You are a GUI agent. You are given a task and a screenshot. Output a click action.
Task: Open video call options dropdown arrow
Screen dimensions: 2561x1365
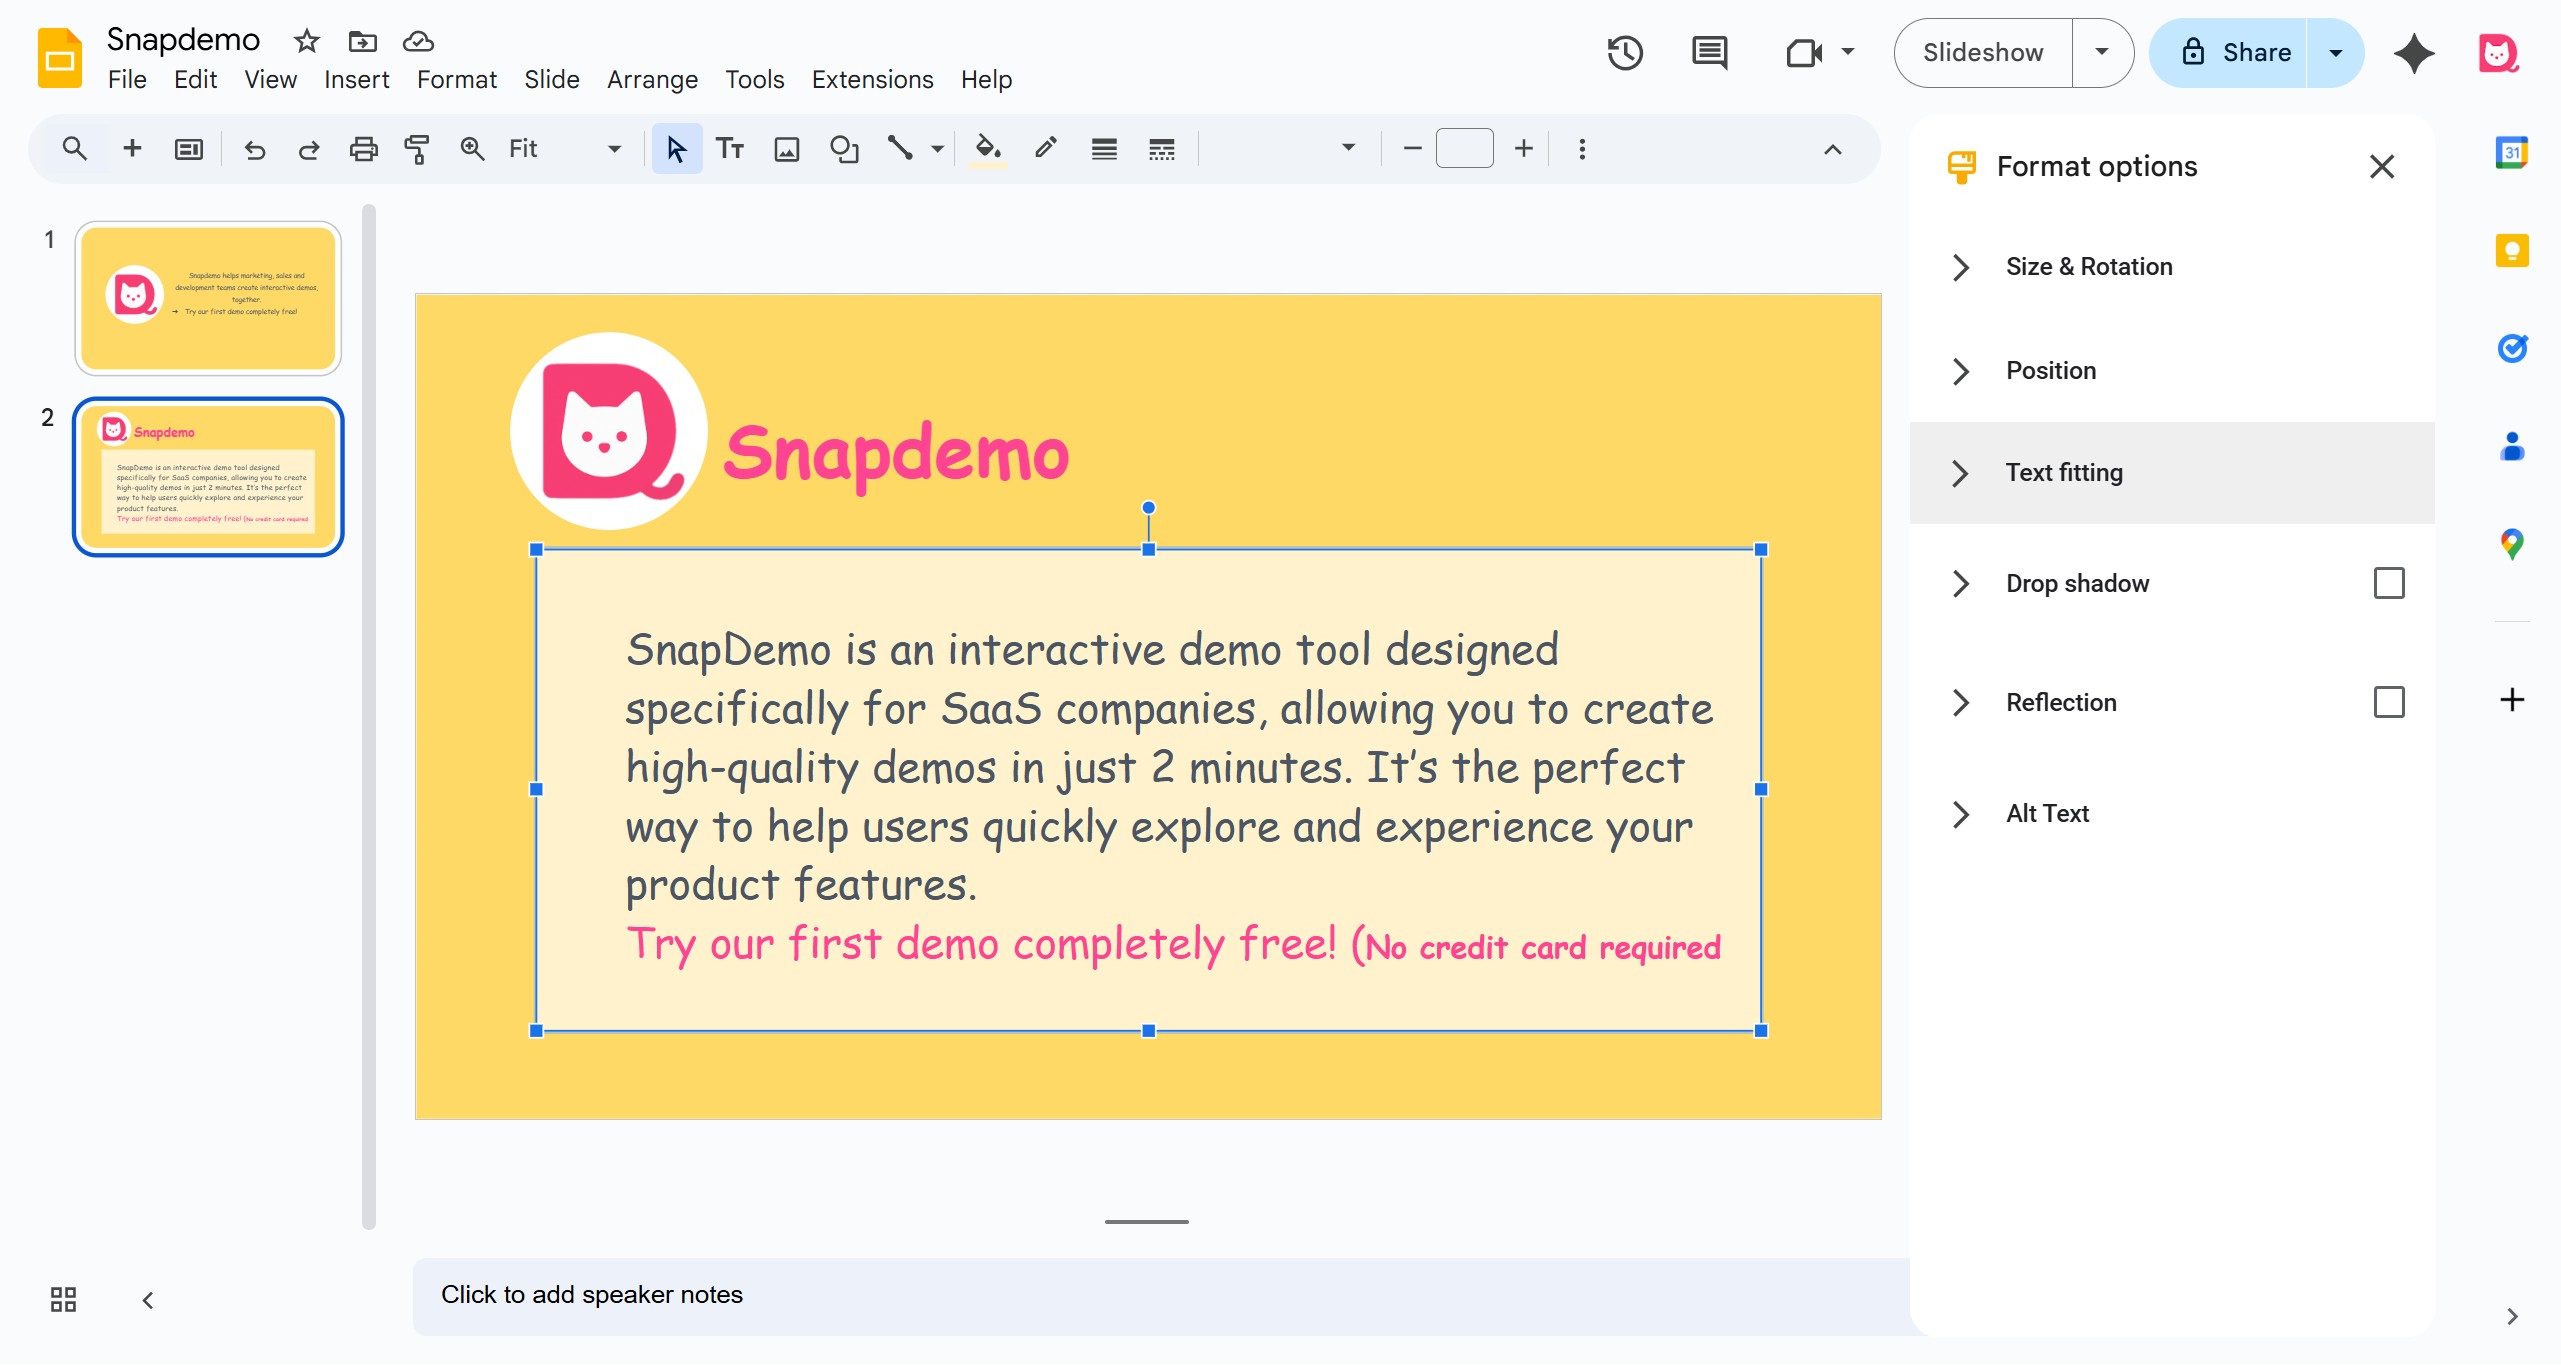tap(1848, 53)
